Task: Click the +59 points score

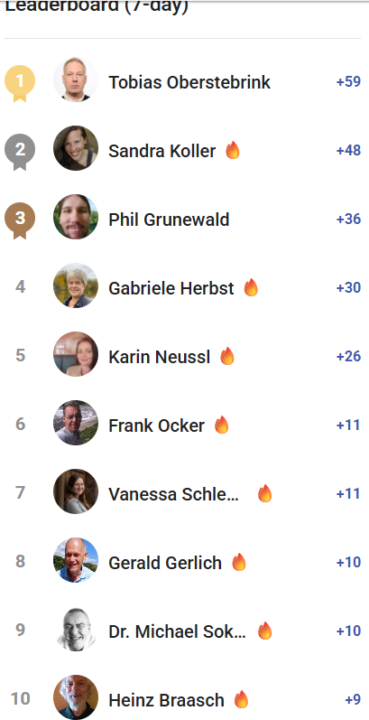Action: point(348,82)
